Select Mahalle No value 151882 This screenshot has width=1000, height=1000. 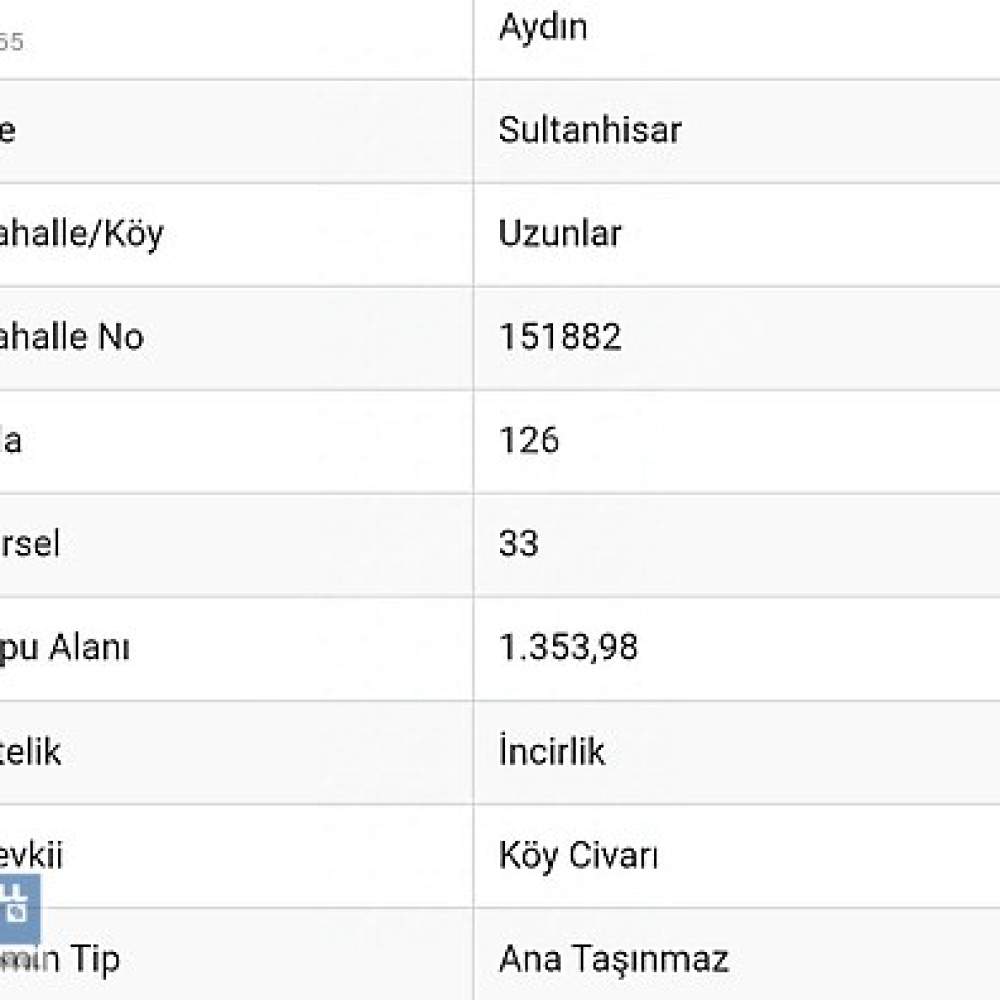tap(560, 337)
